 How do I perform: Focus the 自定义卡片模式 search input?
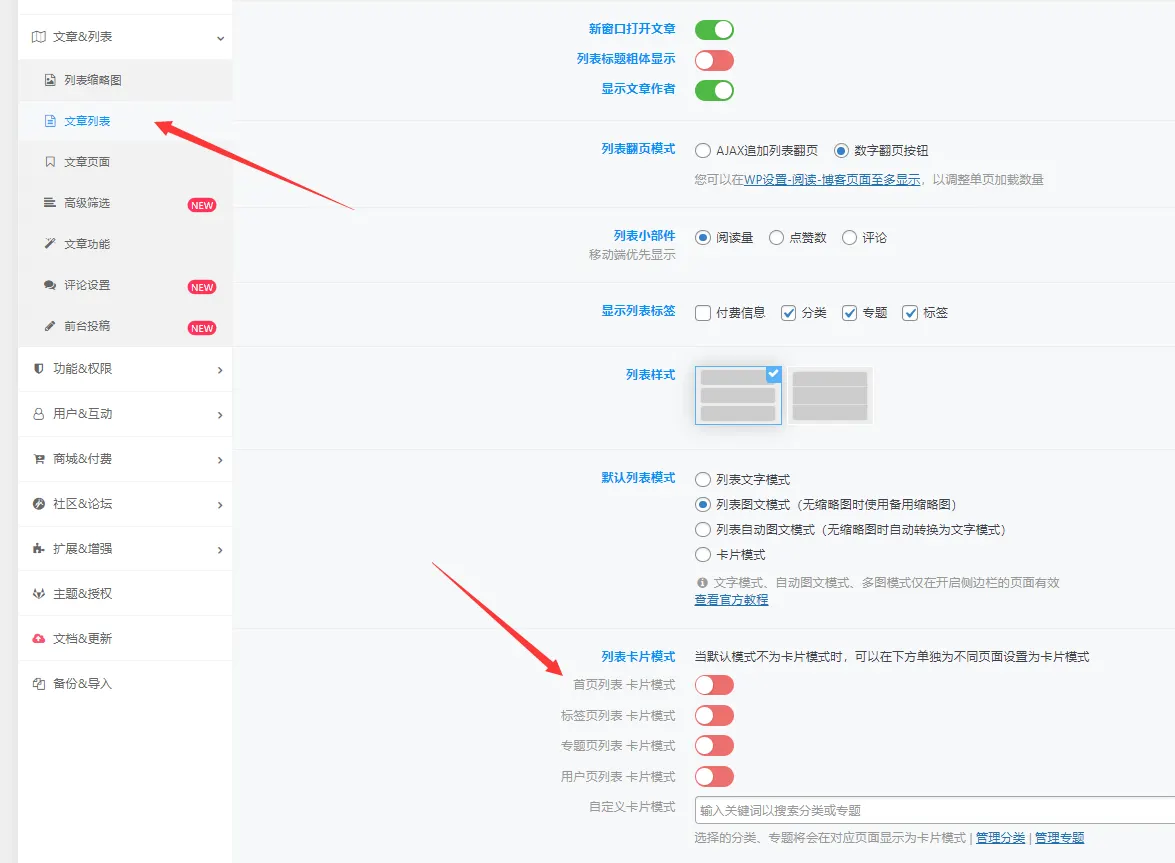(935, 811)
